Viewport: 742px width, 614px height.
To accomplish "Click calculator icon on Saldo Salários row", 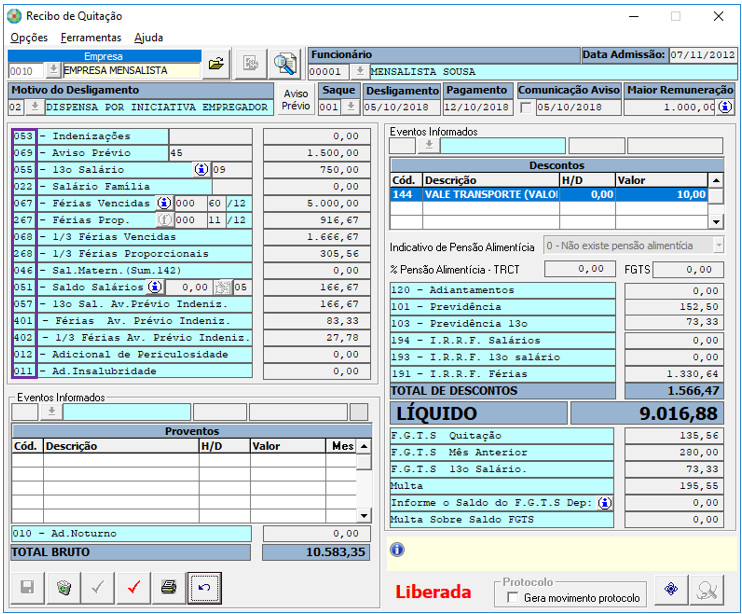I will (x=222, y=287).
